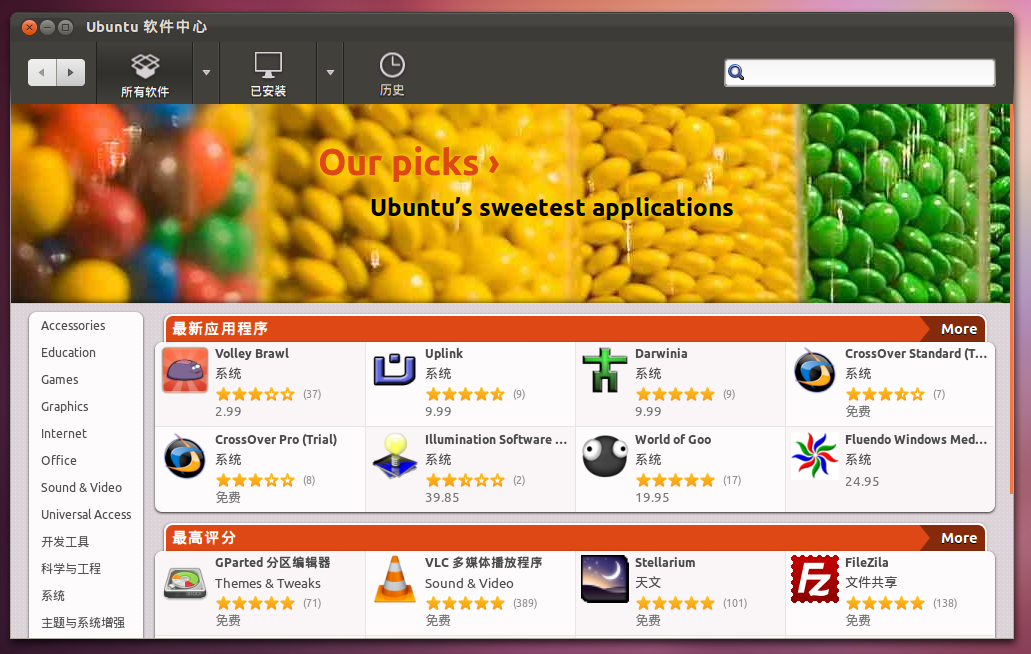The height and width of the screenshot is (654, 1031).
Task: Select the Internet category
Action: (64, 434)
